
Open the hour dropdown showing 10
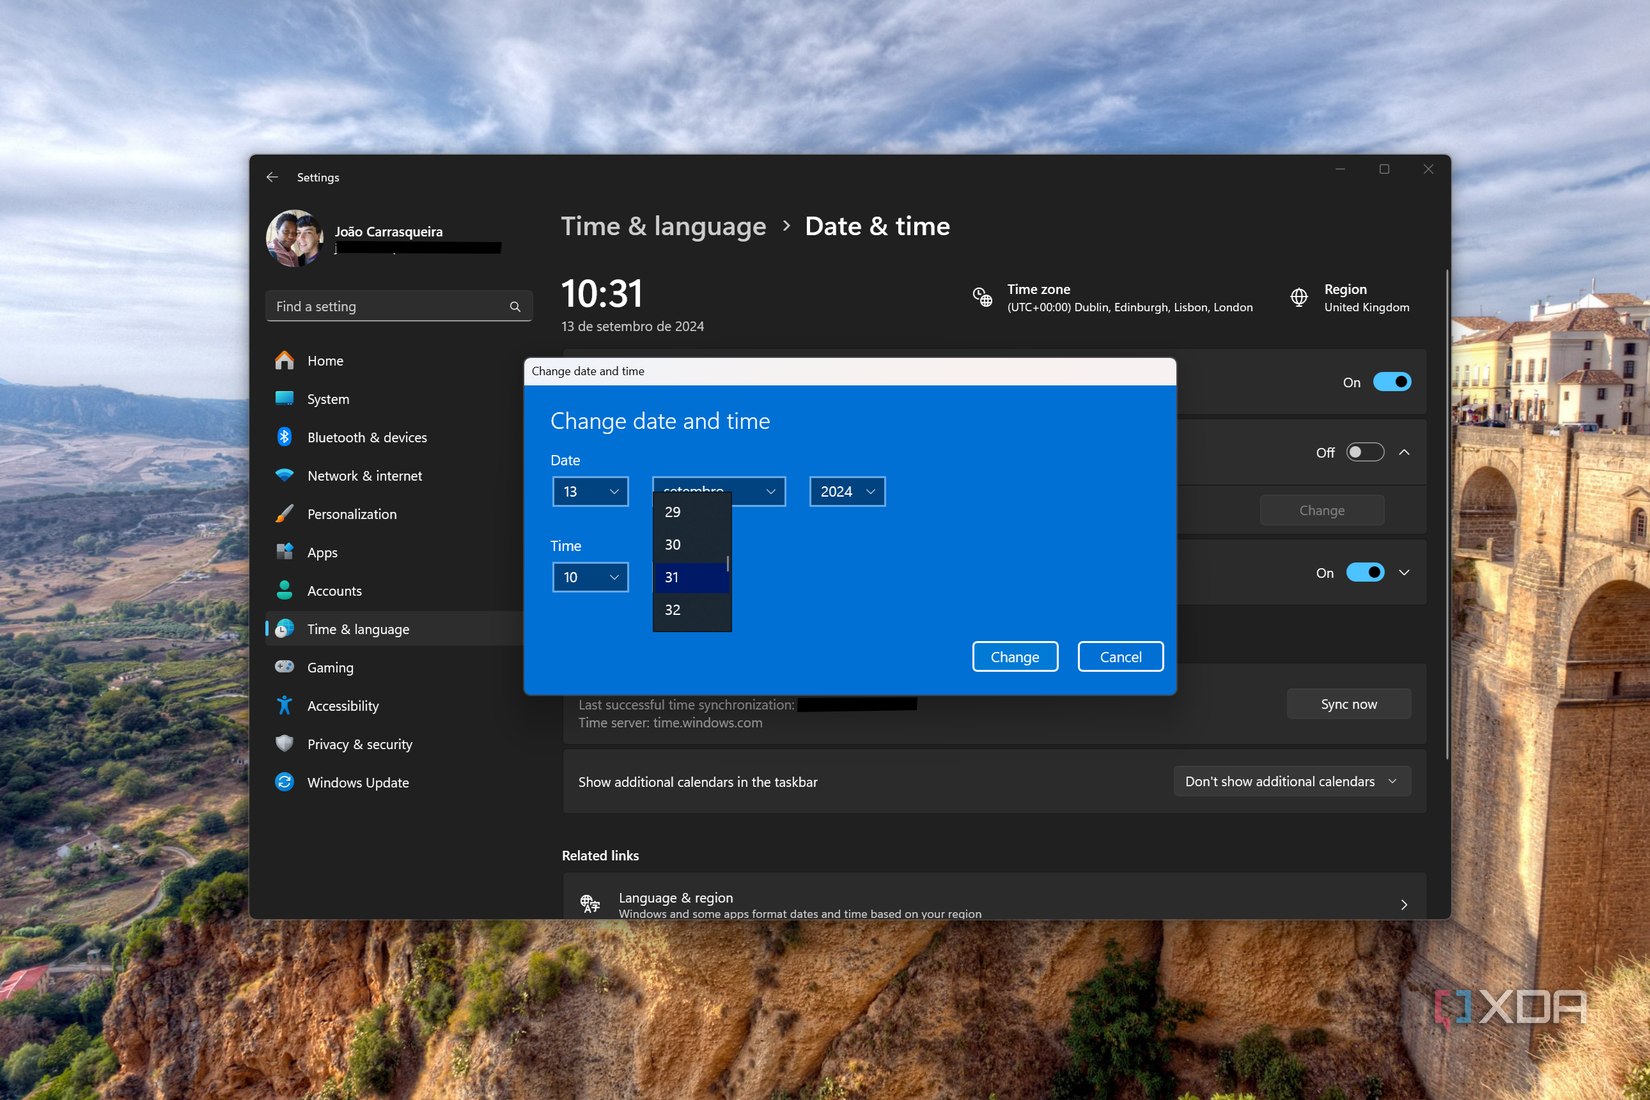click(x=590, y=577)
